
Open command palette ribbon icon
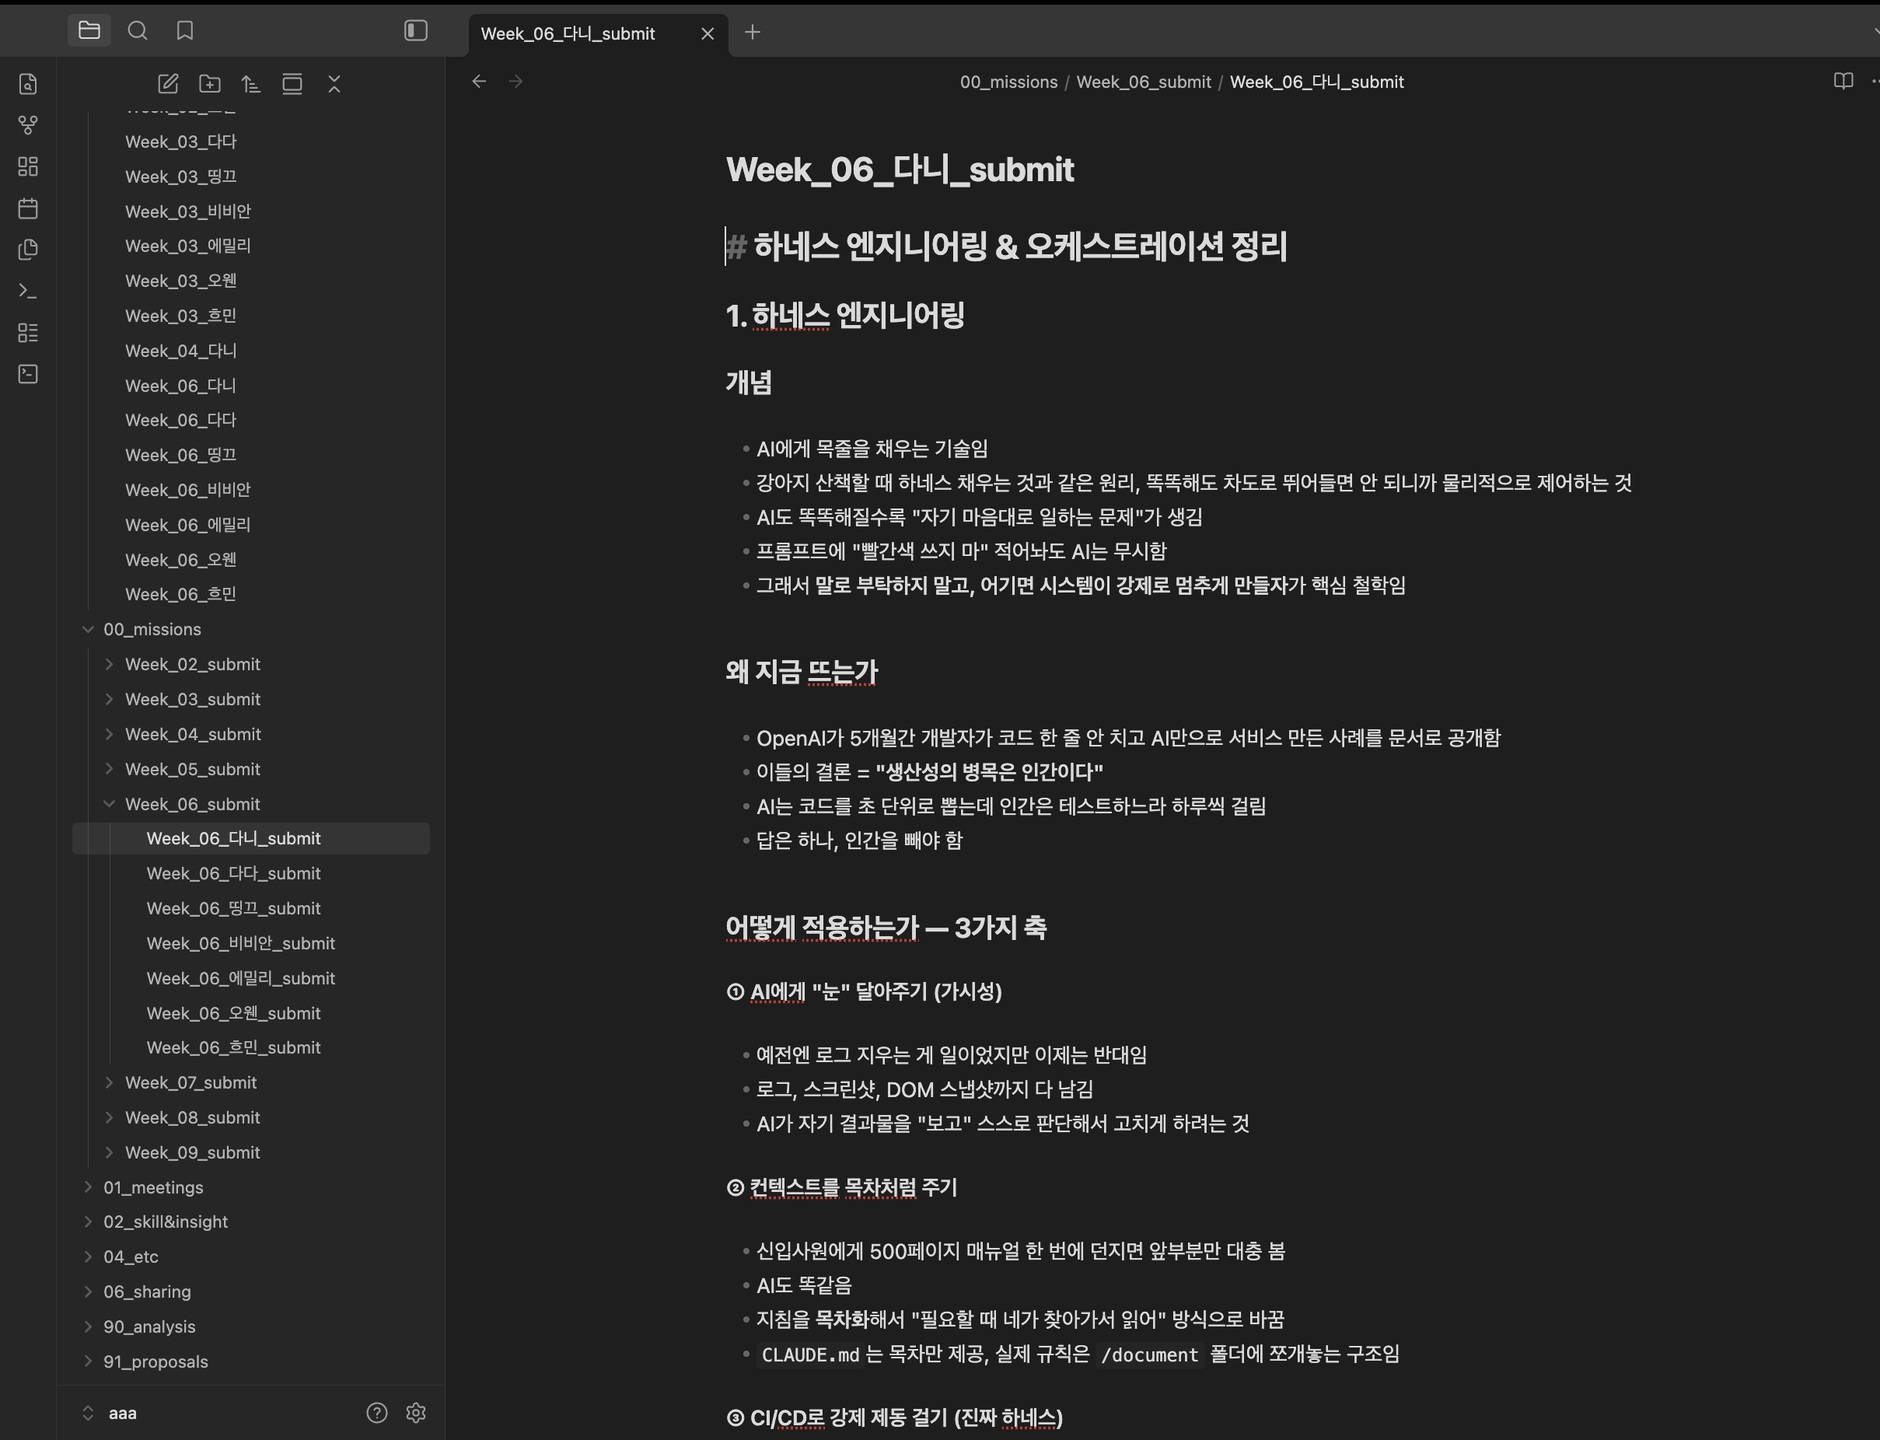pyautogui.click(x=28, y=291)
